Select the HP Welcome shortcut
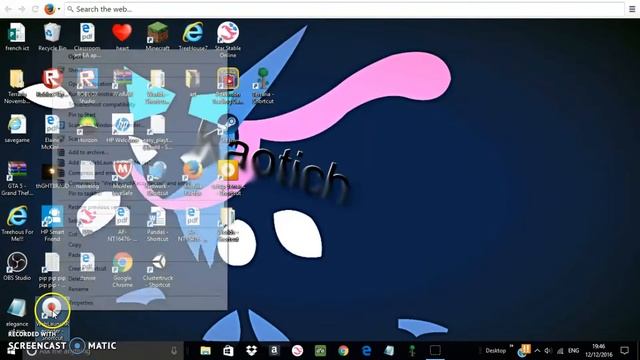 tap(122, 129)
